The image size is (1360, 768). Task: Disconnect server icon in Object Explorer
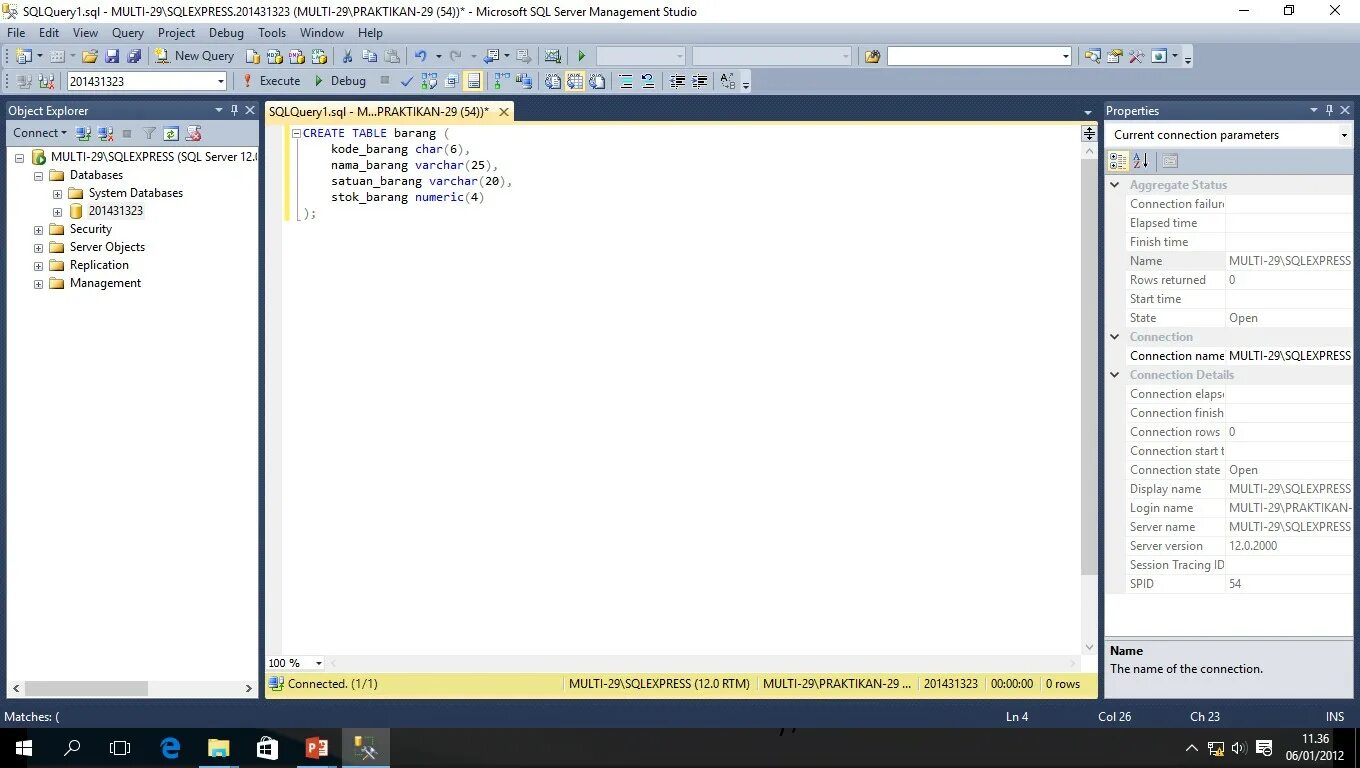(x=105, y=133)
